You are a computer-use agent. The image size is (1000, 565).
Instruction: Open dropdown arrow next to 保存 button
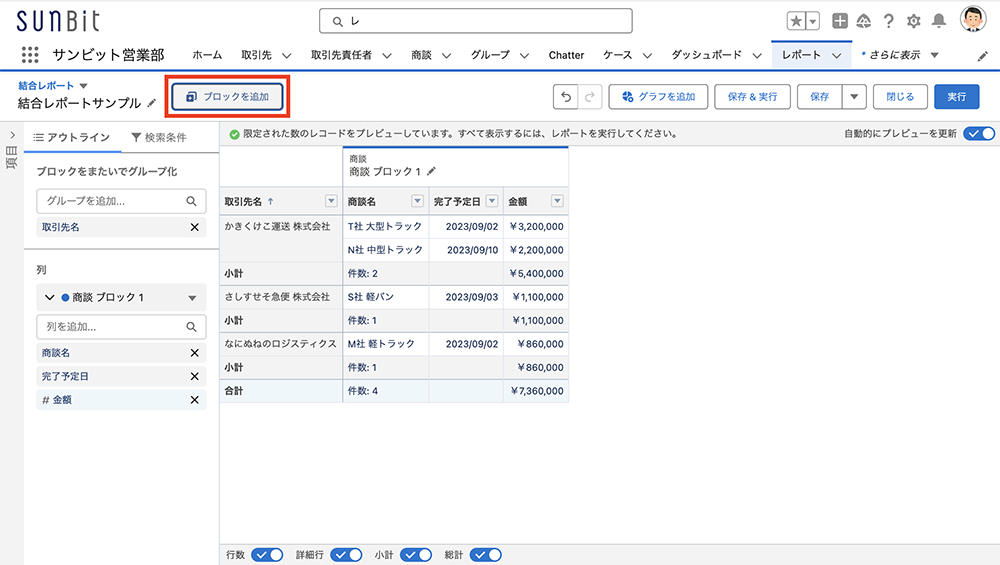[853, 97]
